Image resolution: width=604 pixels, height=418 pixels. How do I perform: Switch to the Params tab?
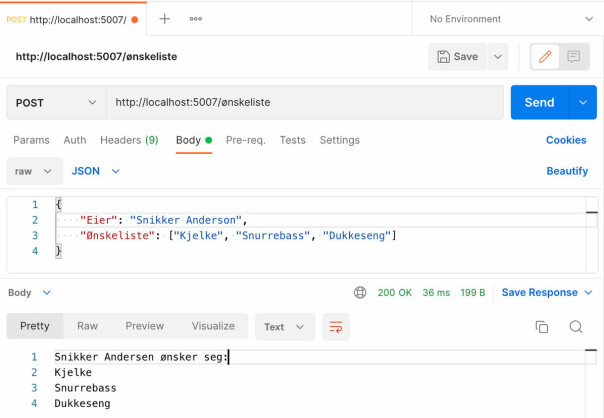pos(31,140)
